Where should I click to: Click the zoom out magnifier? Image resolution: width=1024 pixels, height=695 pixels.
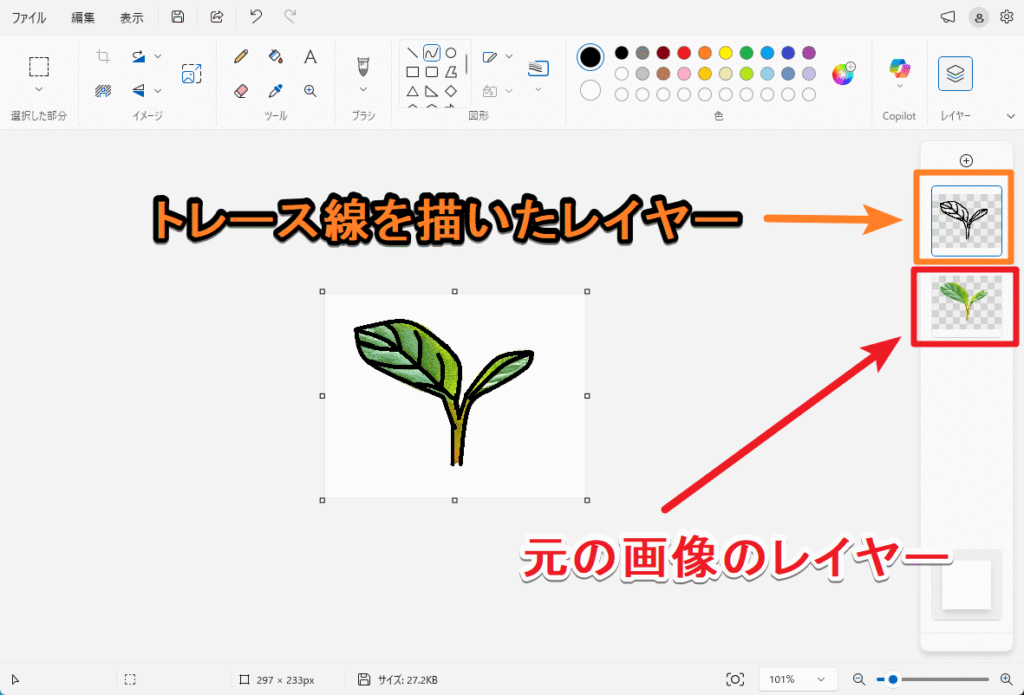click(x=859, y=680)
